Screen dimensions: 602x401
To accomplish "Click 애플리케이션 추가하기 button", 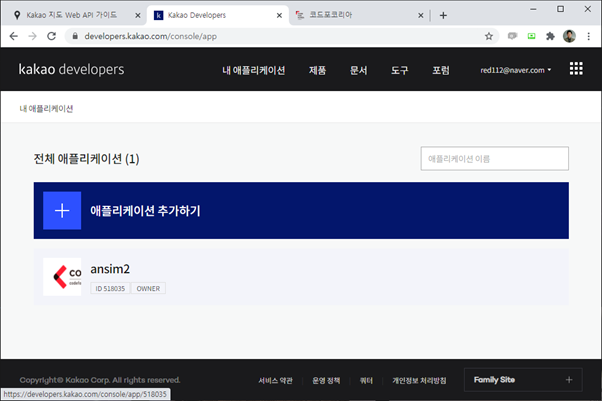I will 301,210.
